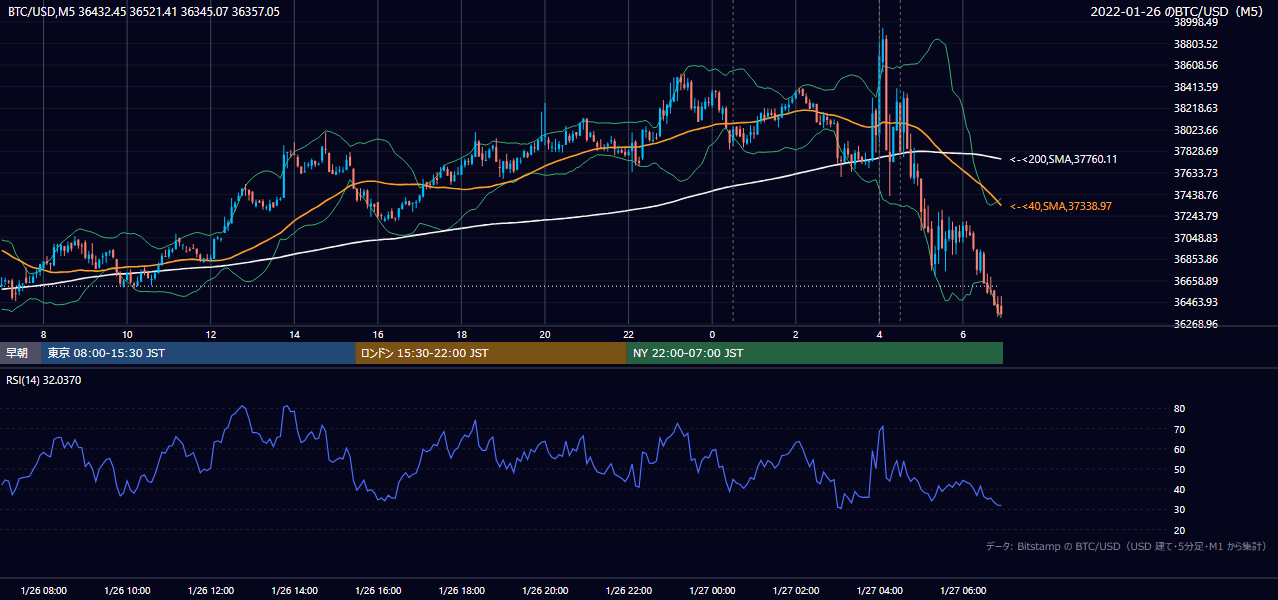
Task: Click the RSI(14) 32.0370 indicator label
Action: (44, 380)
